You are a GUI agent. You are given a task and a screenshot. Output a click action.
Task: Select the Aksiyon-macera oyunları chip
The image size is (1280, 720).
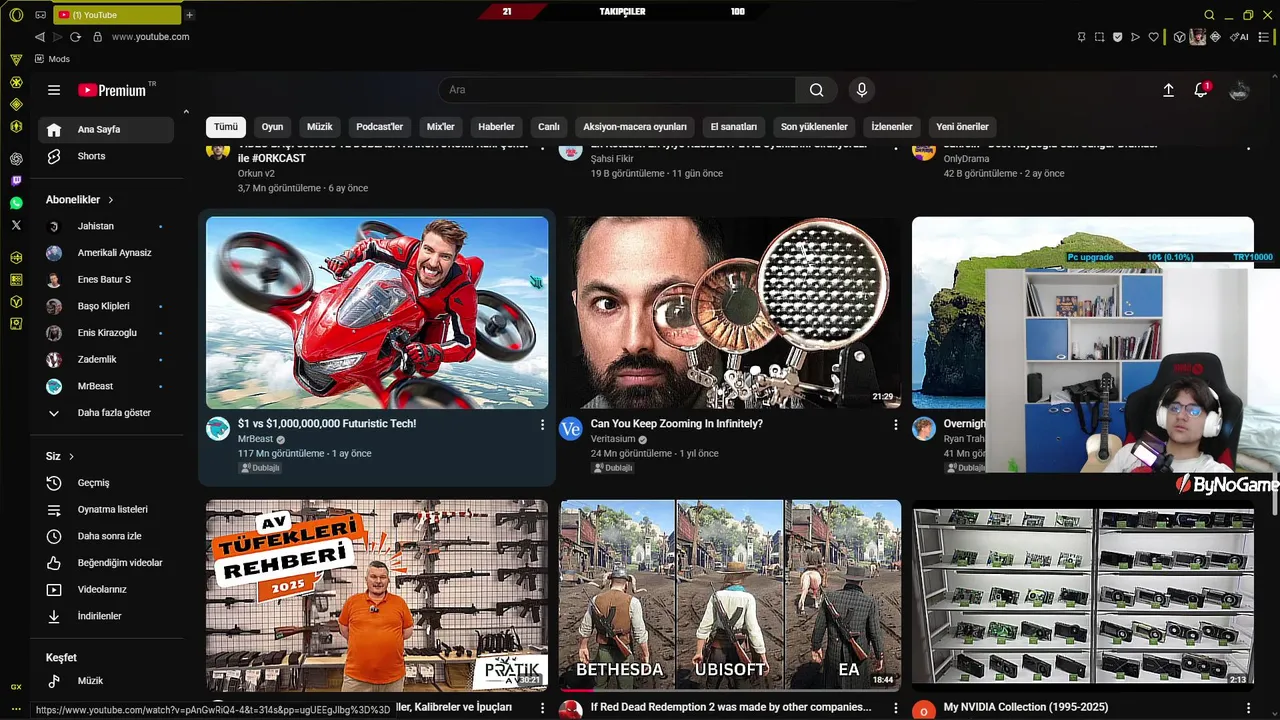(635, 127)
